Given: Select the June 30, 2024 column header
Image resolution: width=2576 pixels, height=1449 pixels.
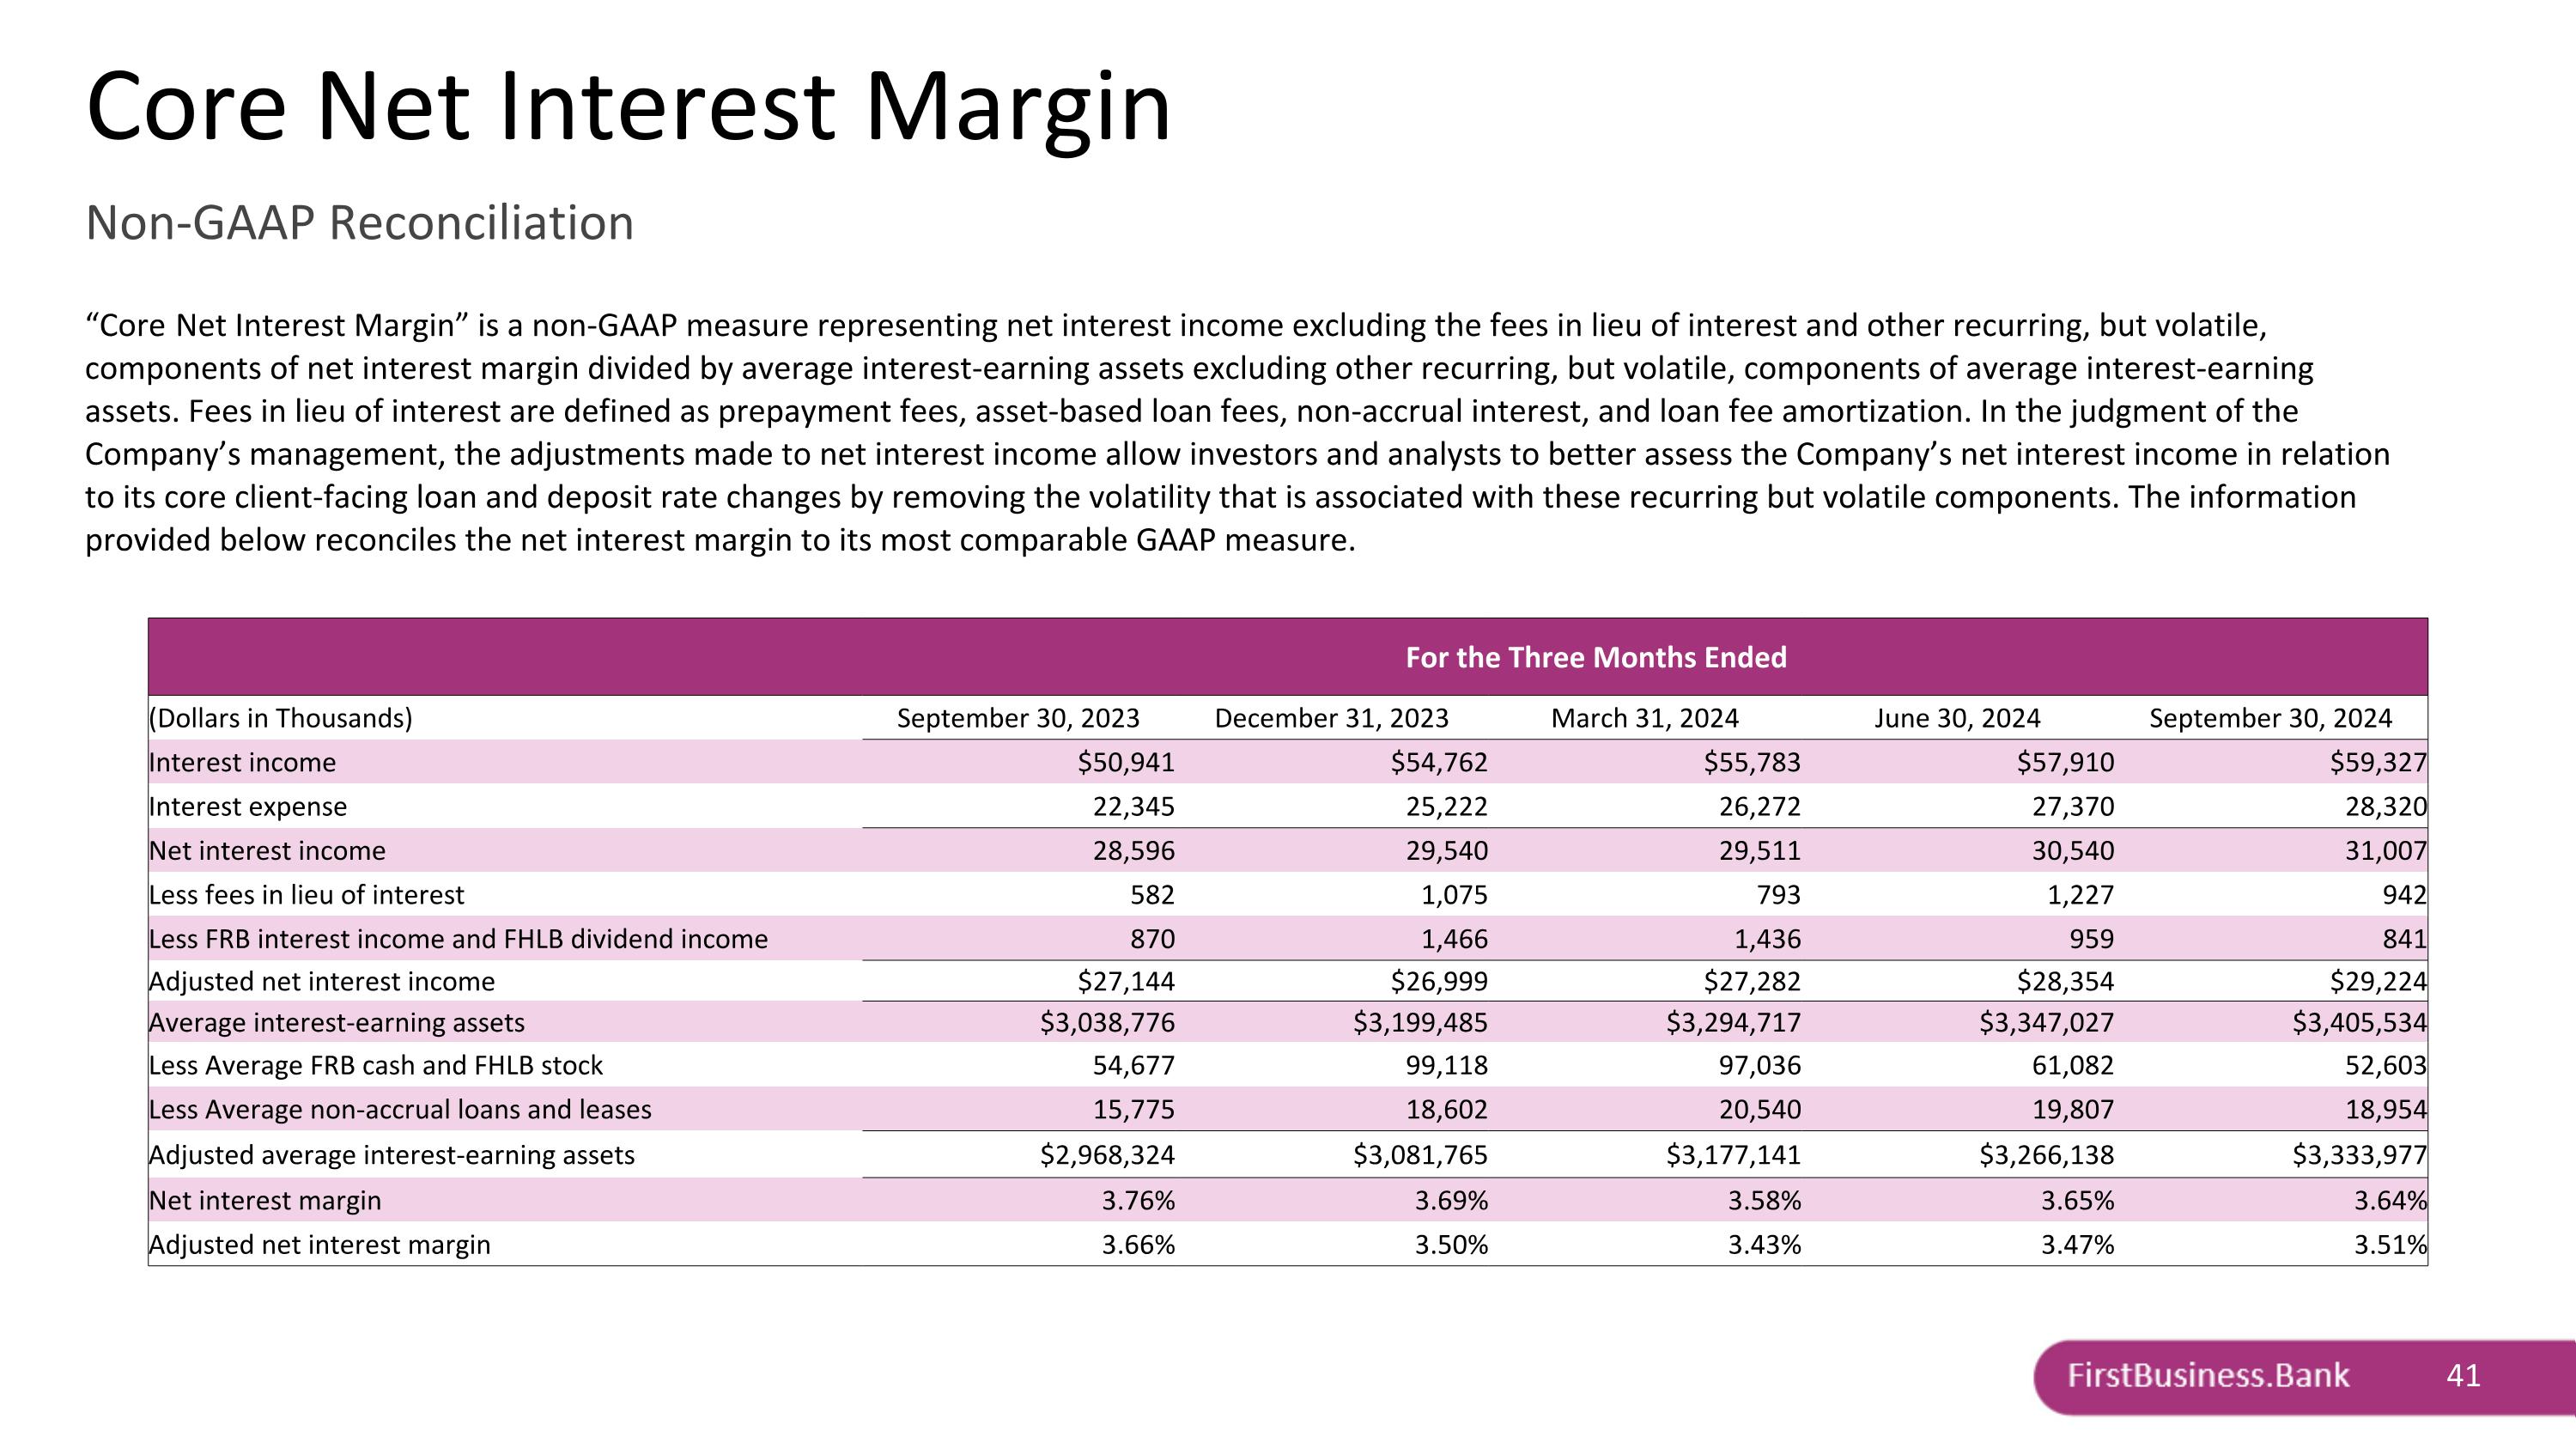Looking at the screenshot, I should coord(1957,718).
